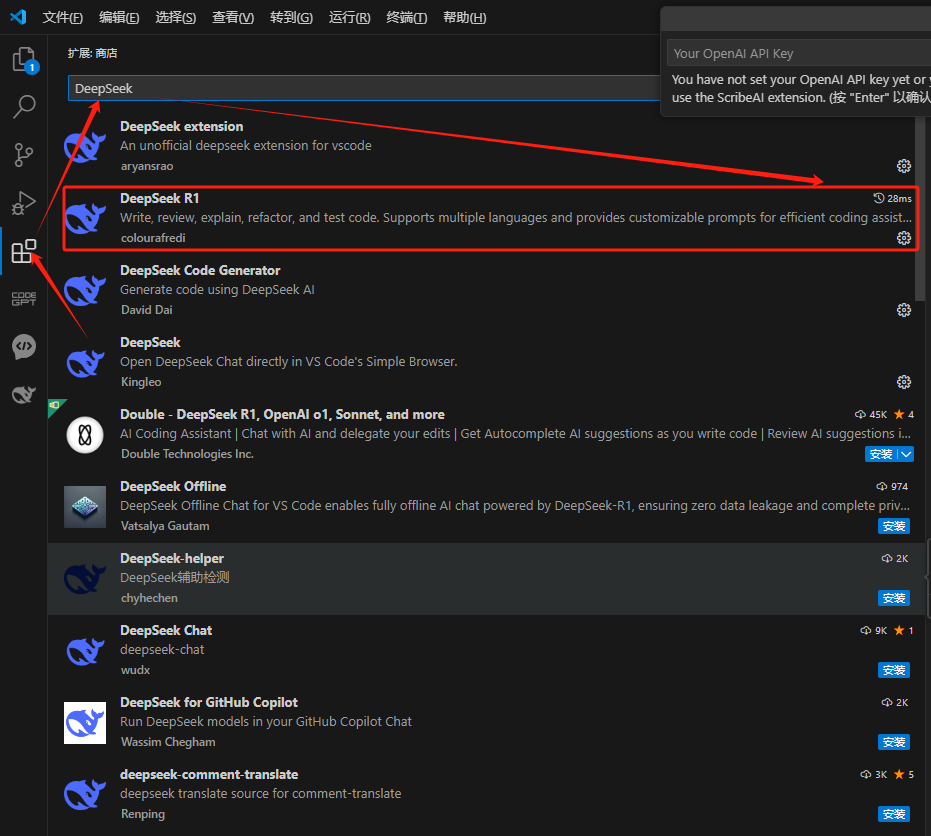Open the 终端(T) menu
This screenshot has width=931, height=836.
click(x=406, y=17)
